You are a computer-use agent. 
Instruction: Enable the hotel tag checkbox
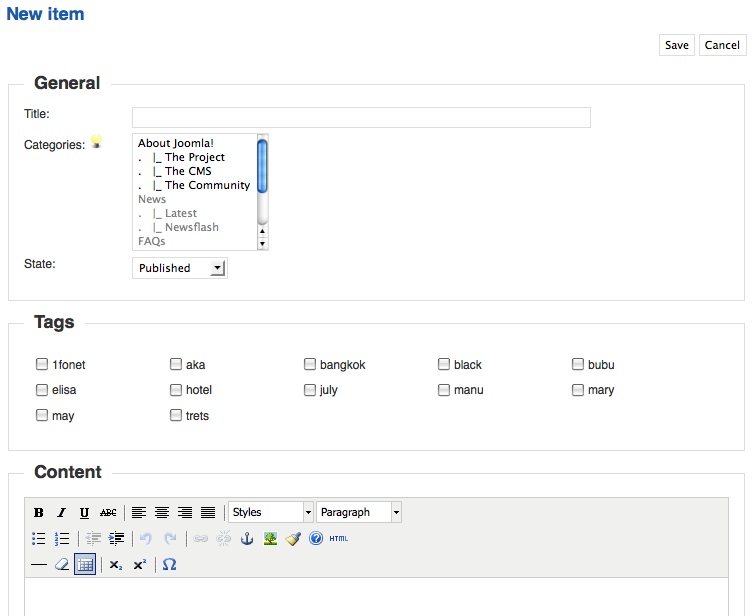tap(176, 390)
